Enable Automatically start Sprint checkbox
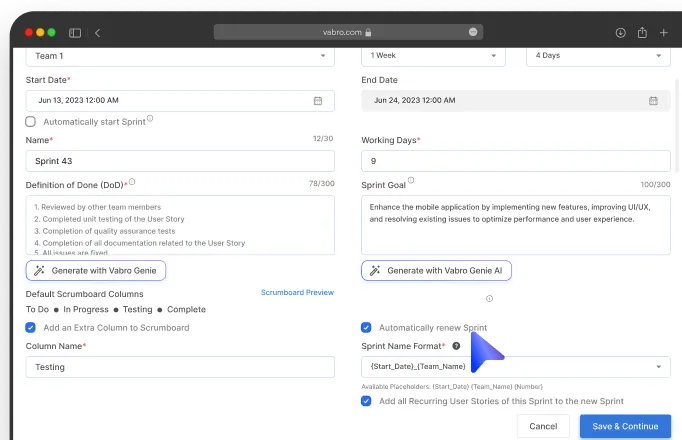Image resolution: width=682 pixels, height=440 pixels. pyautogui.click(x=30, y=121)
